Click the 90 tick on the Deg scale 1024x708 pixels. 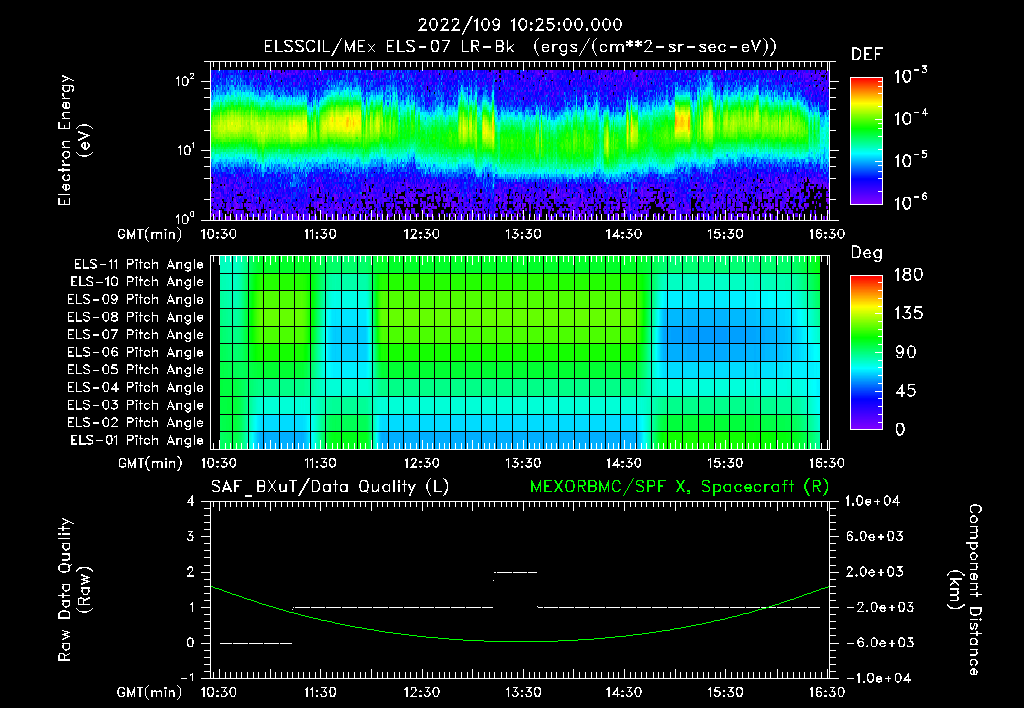click(908, 353)
